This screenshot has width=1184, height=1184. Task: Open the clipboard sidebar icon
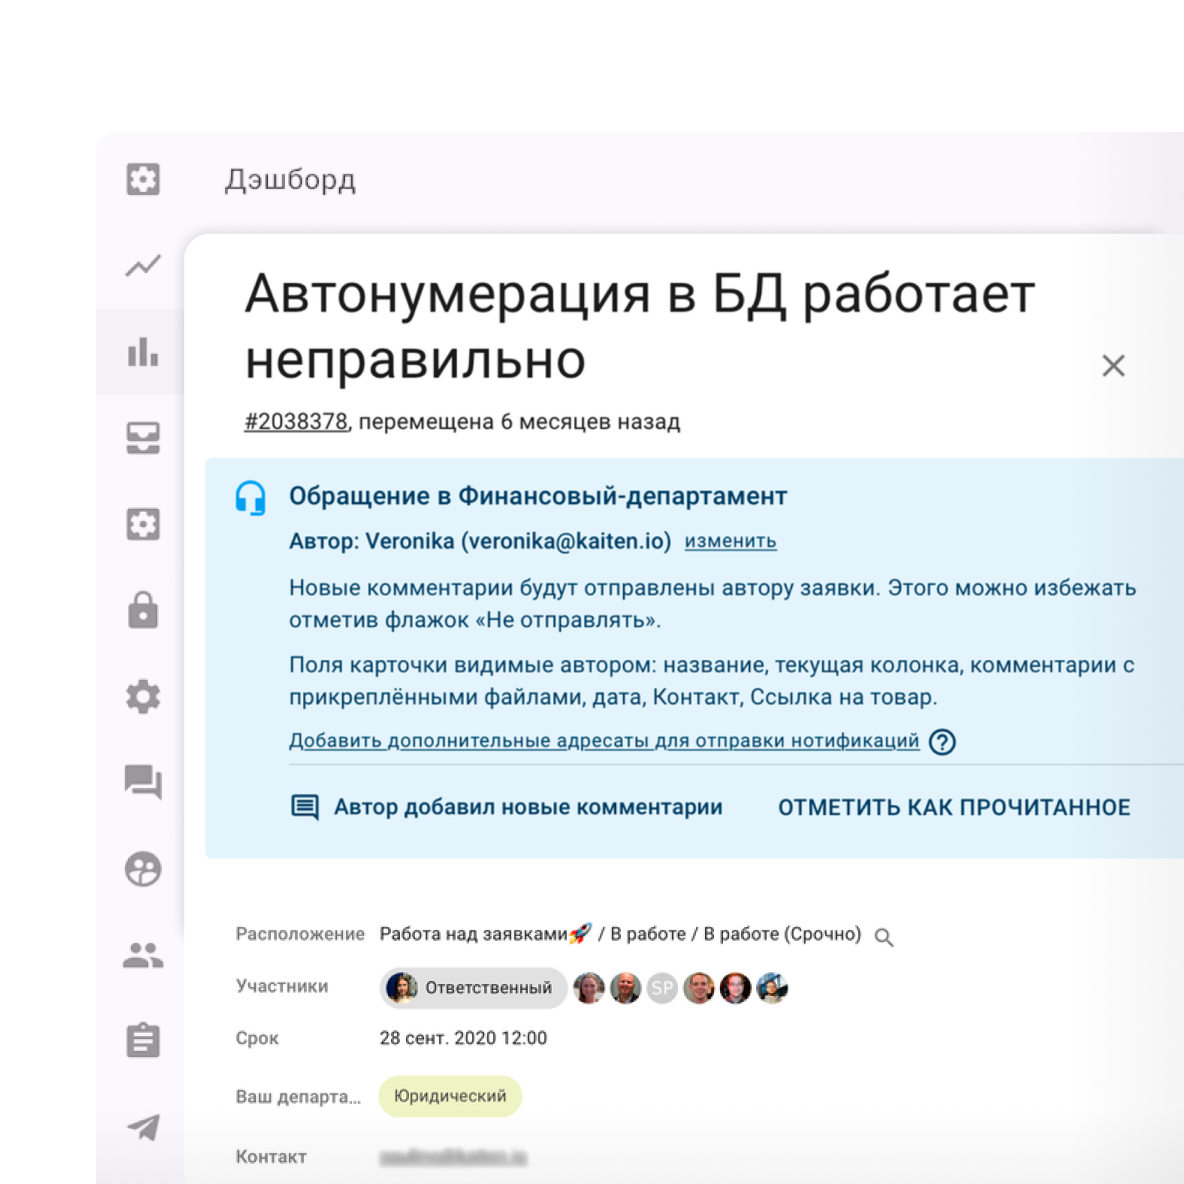click(x=143, y=1041)
